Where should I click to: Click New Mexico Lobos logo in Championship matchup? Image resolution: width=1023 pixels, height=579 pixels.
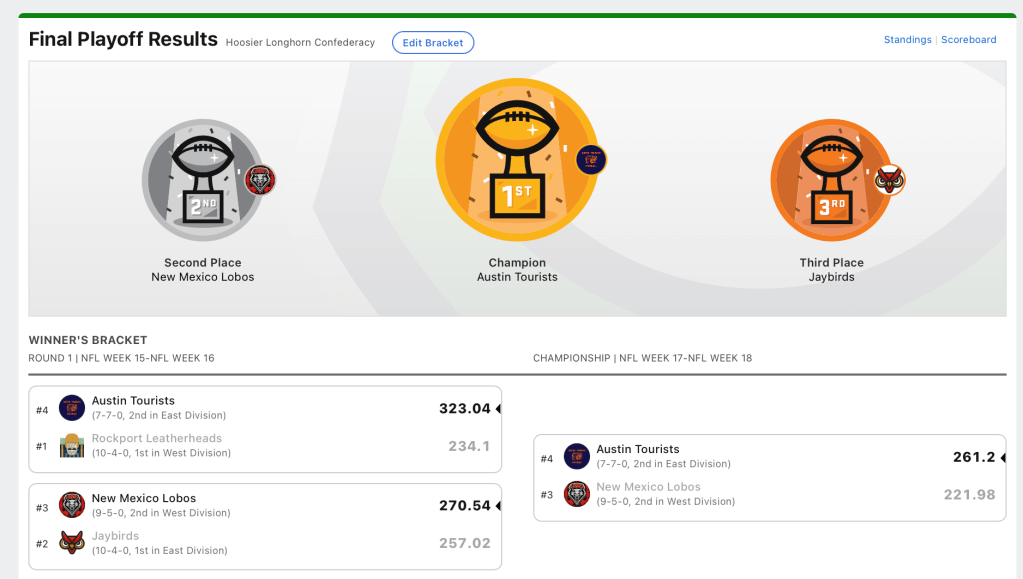[577, 494]
